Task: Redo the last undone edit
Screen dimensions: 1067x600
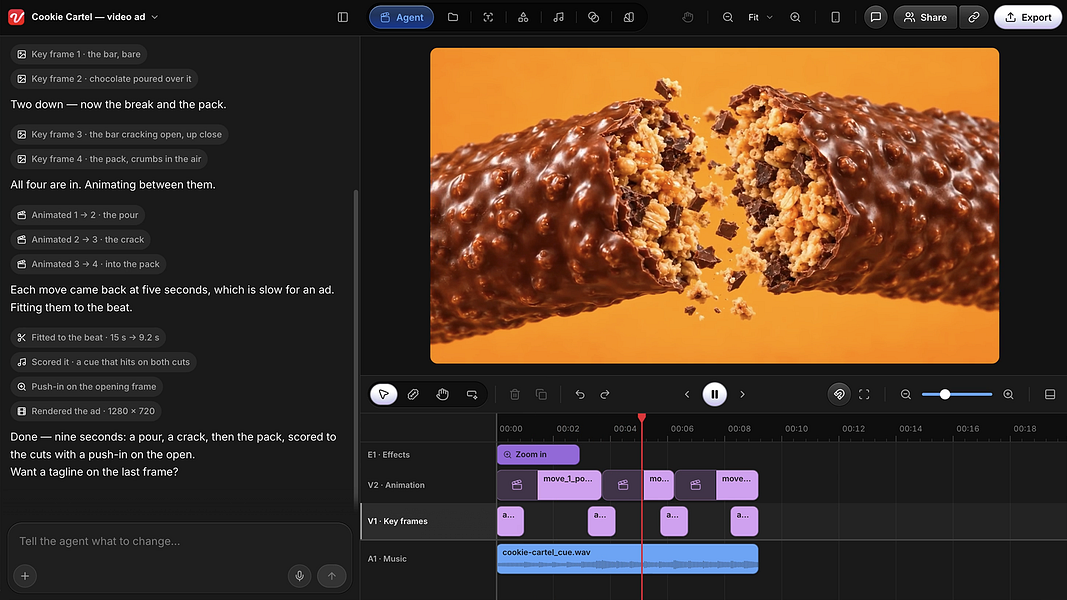Action: pos(605,395)
